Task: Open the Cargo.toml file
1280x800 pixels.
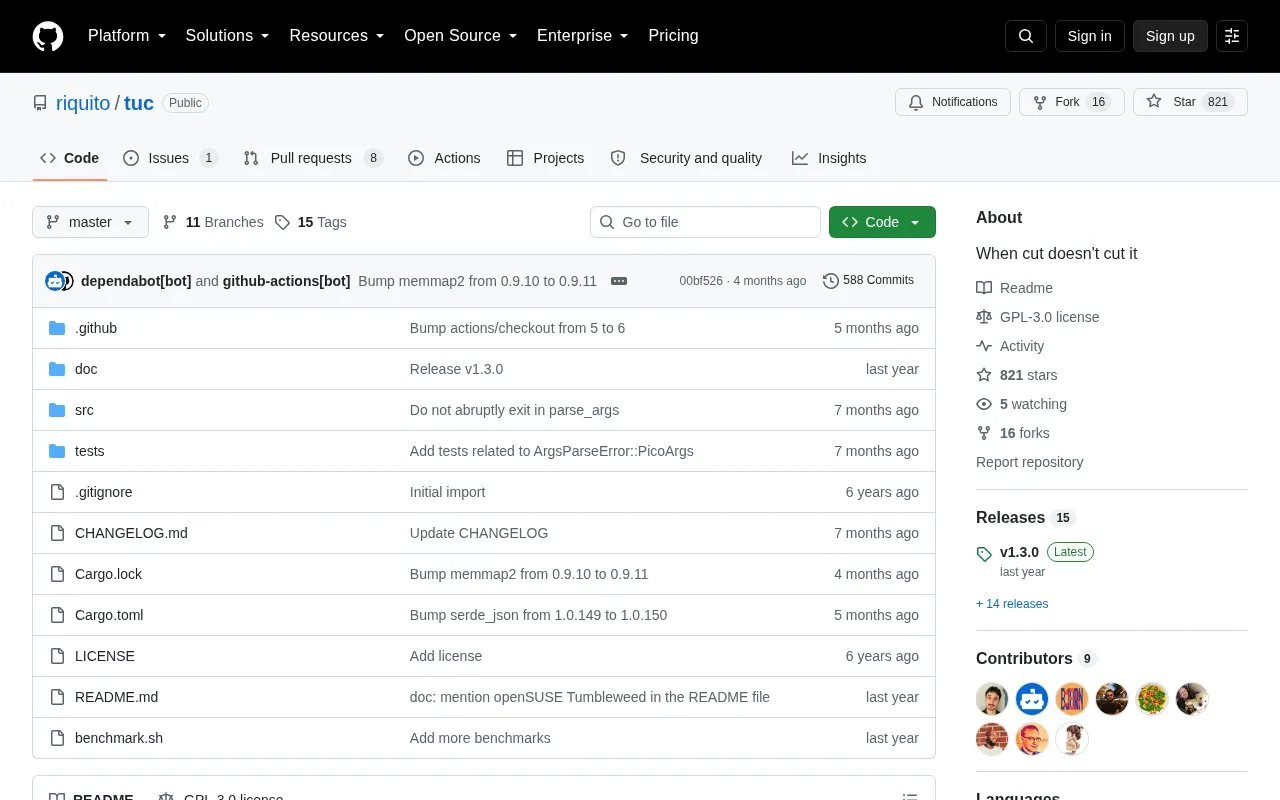Action: point(109,615)
